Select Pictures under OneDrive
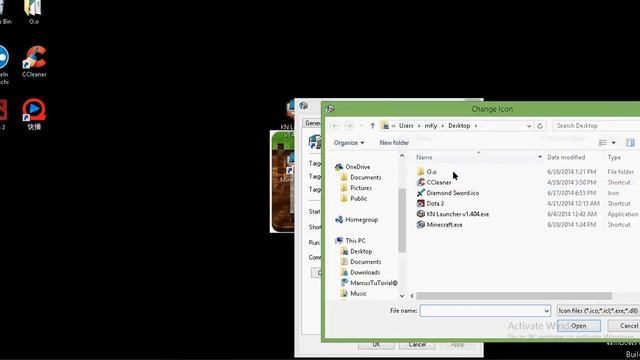Screen dimensions: 640x360 point(361,188)
